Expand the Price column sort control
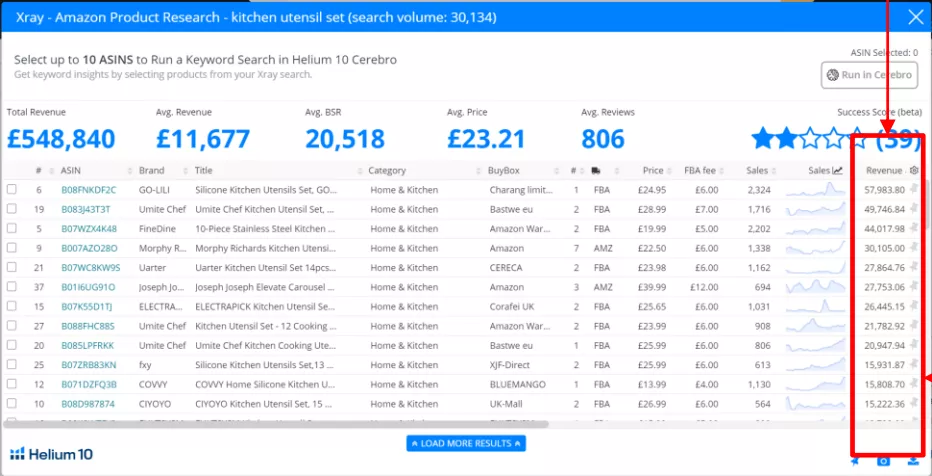 [670, 171]
